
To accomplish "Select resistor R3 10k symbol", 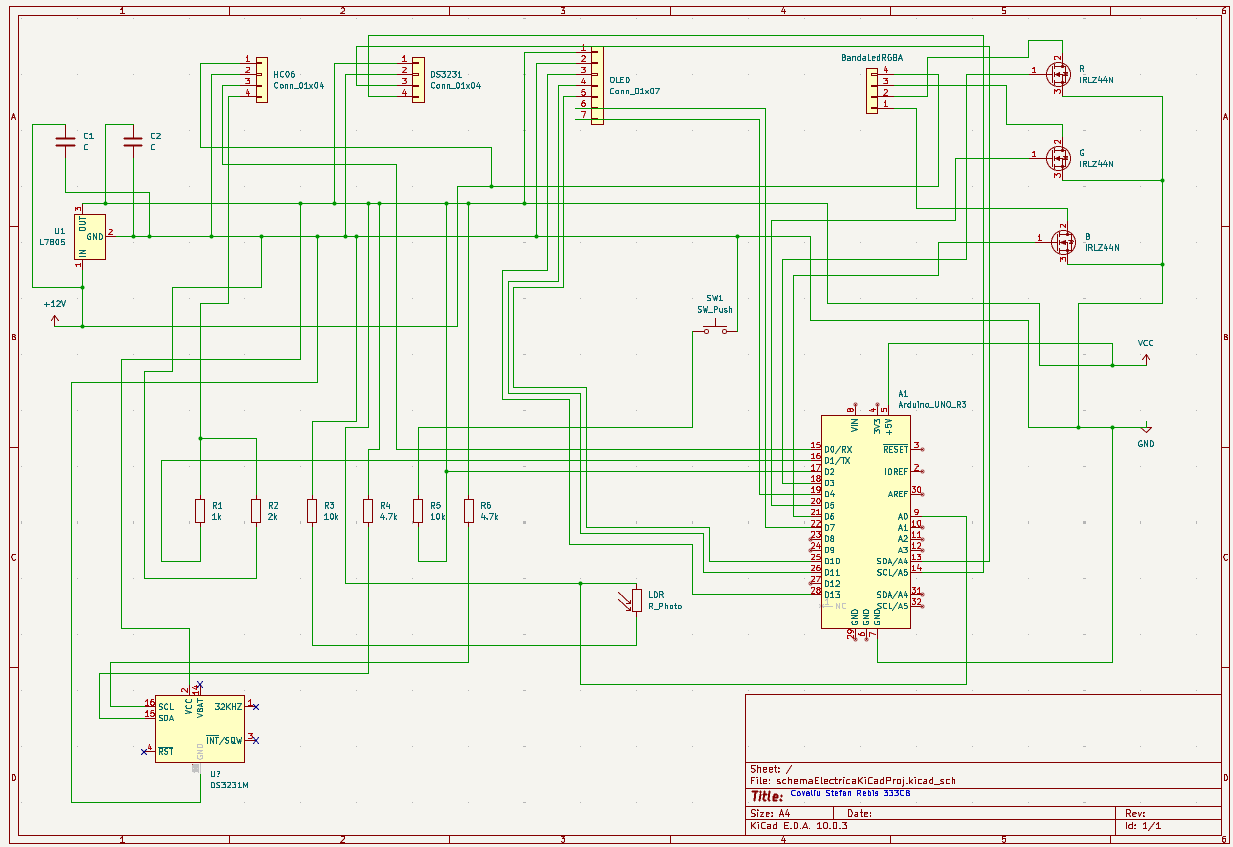I will (x=312, y=511).
